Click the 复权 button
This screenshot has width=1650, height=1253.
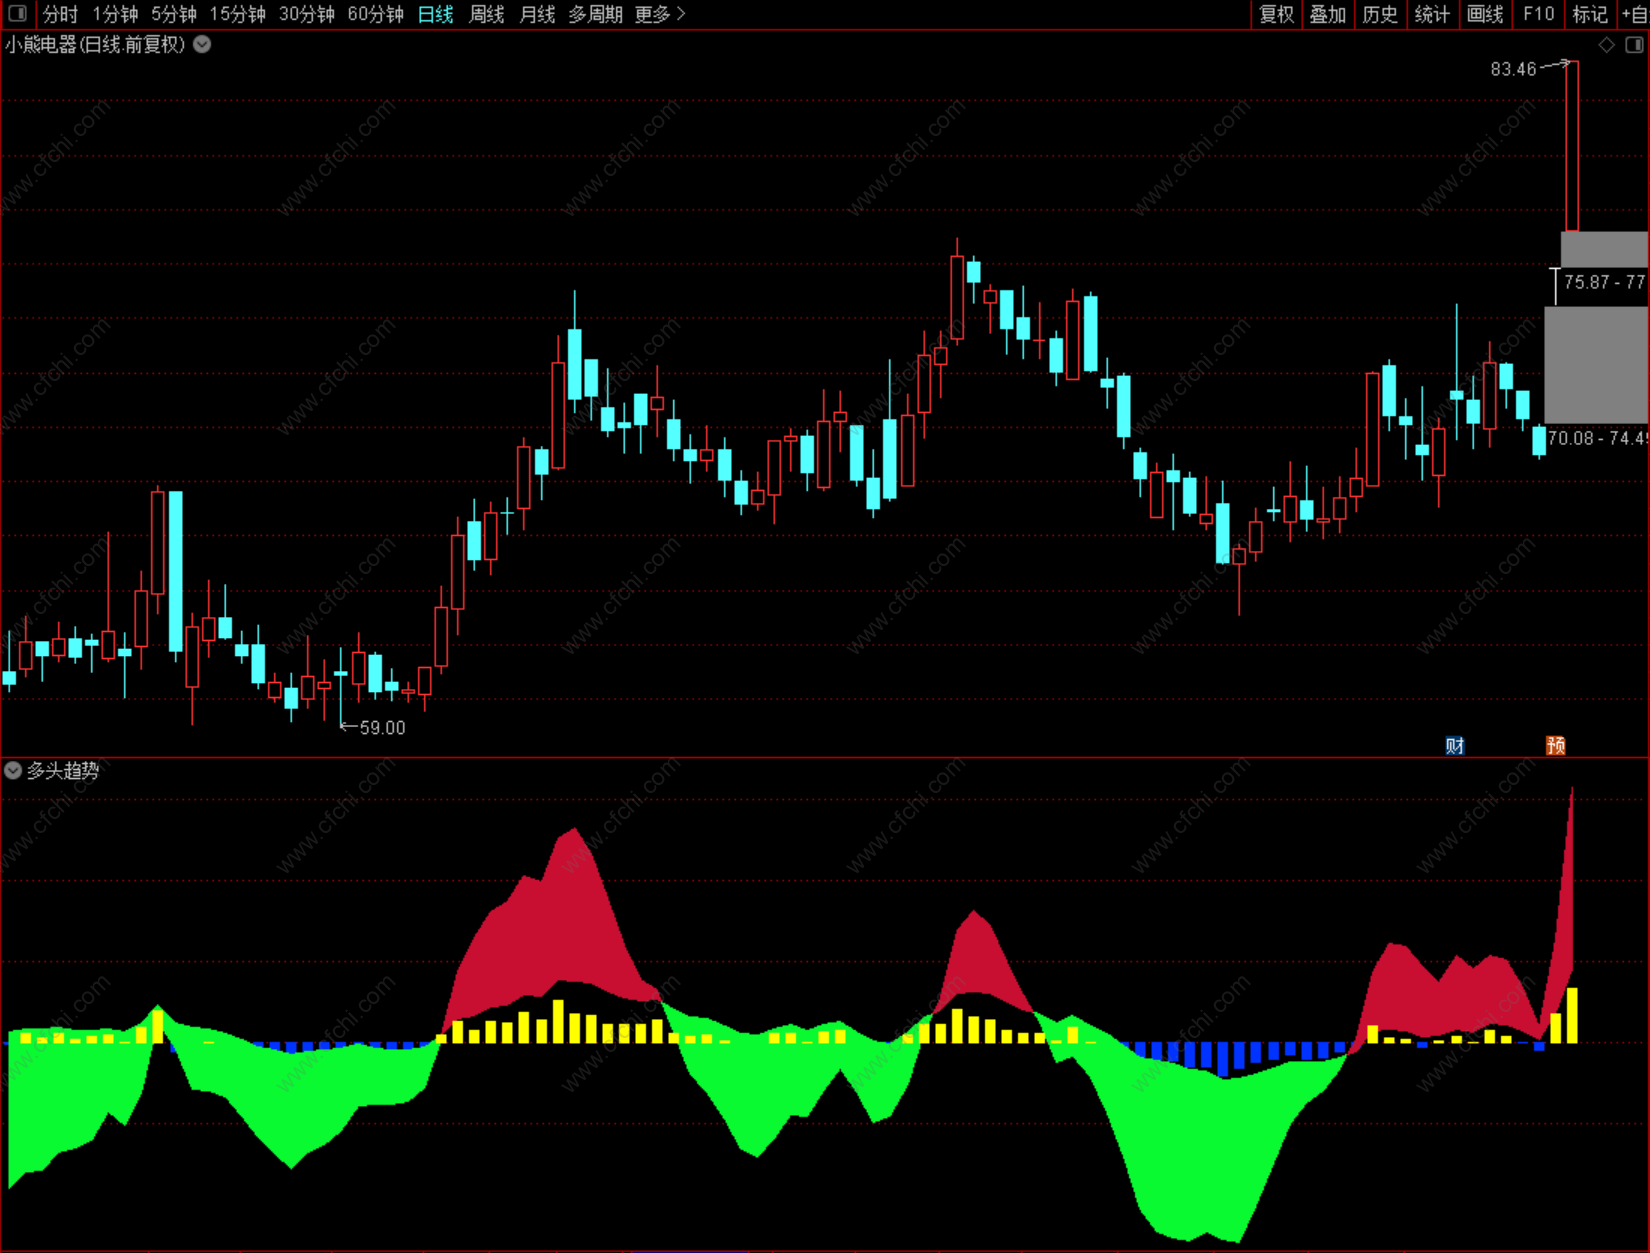(1277, 14)
